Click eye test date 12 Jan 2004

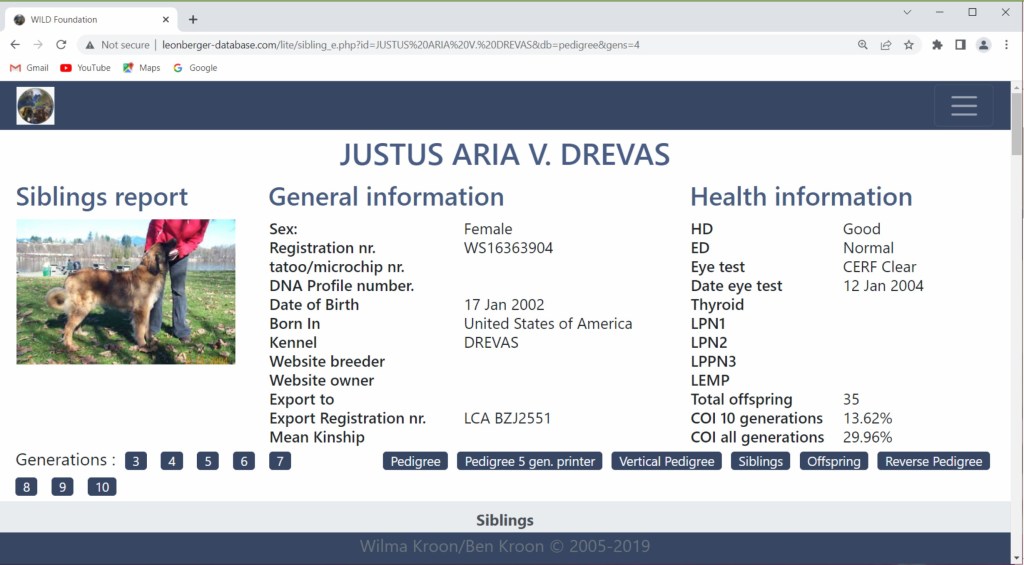pyautogui.click(x=883, y=286)
